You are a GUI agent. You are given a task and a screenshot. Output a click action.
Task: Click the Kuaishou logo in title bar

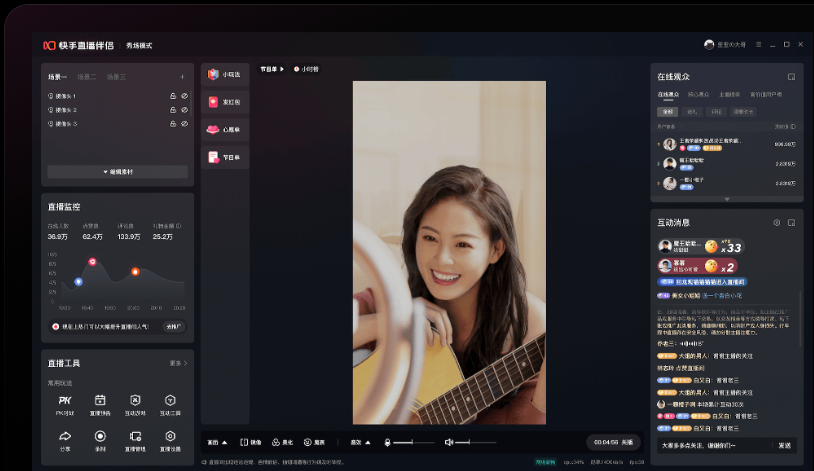(x=49, y=45)
